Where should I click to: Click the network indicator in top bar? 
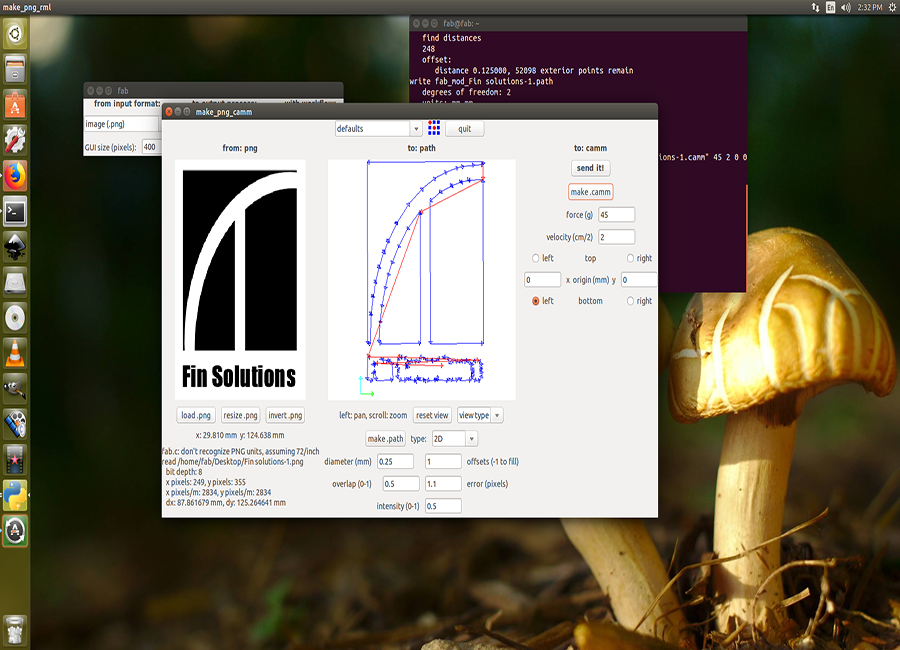[x=815, y=7]
